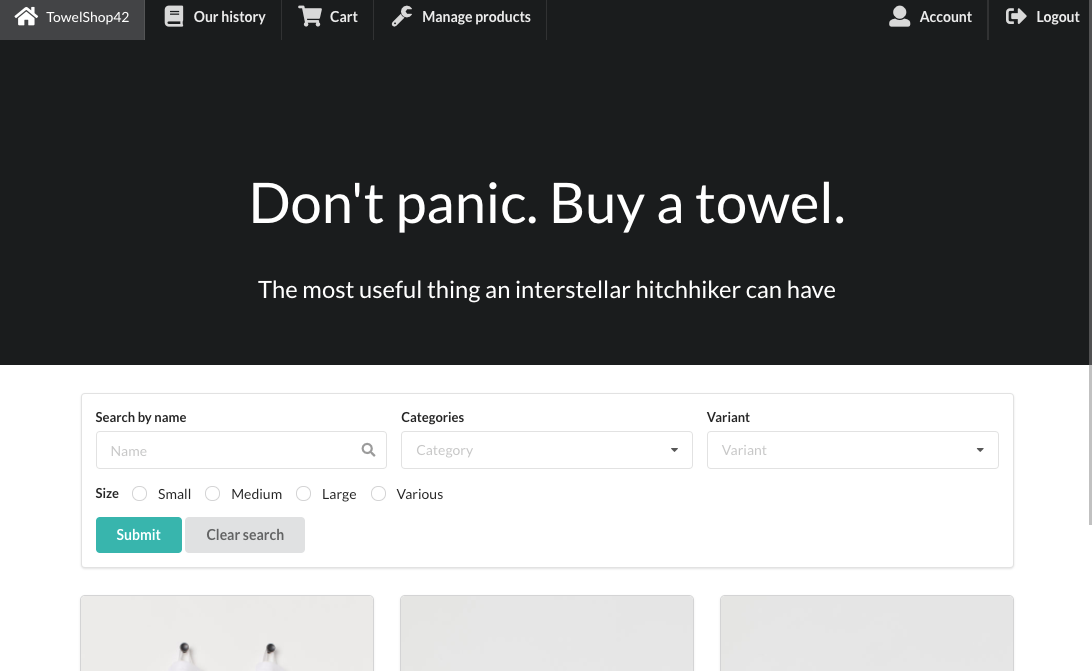Click the caret arrow on the Variant selector

click(x=980, y=450)
